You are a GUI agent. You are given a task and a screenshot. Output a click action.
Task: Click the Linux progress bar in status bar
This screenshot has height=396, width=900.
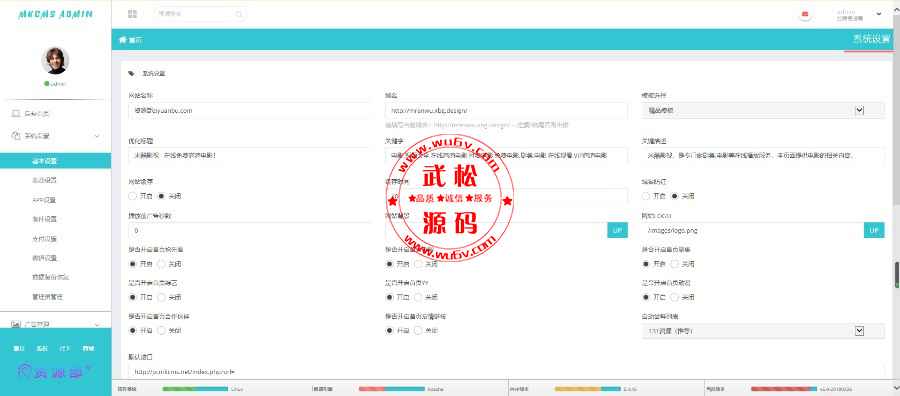coord(195,389)
